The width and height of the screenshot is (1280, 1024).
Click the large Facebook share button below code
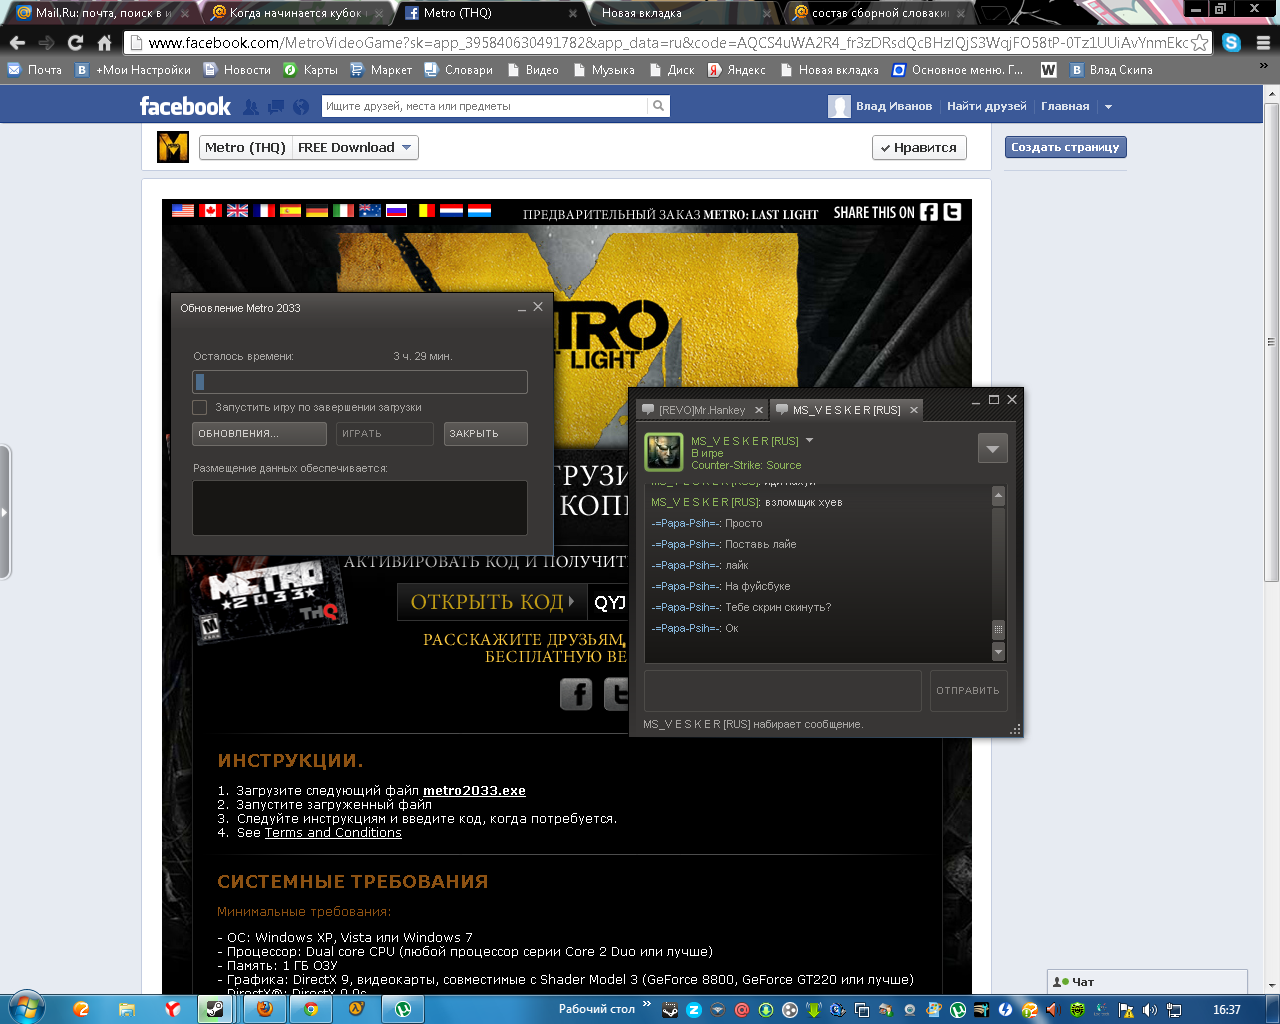(x=576, y=694)
